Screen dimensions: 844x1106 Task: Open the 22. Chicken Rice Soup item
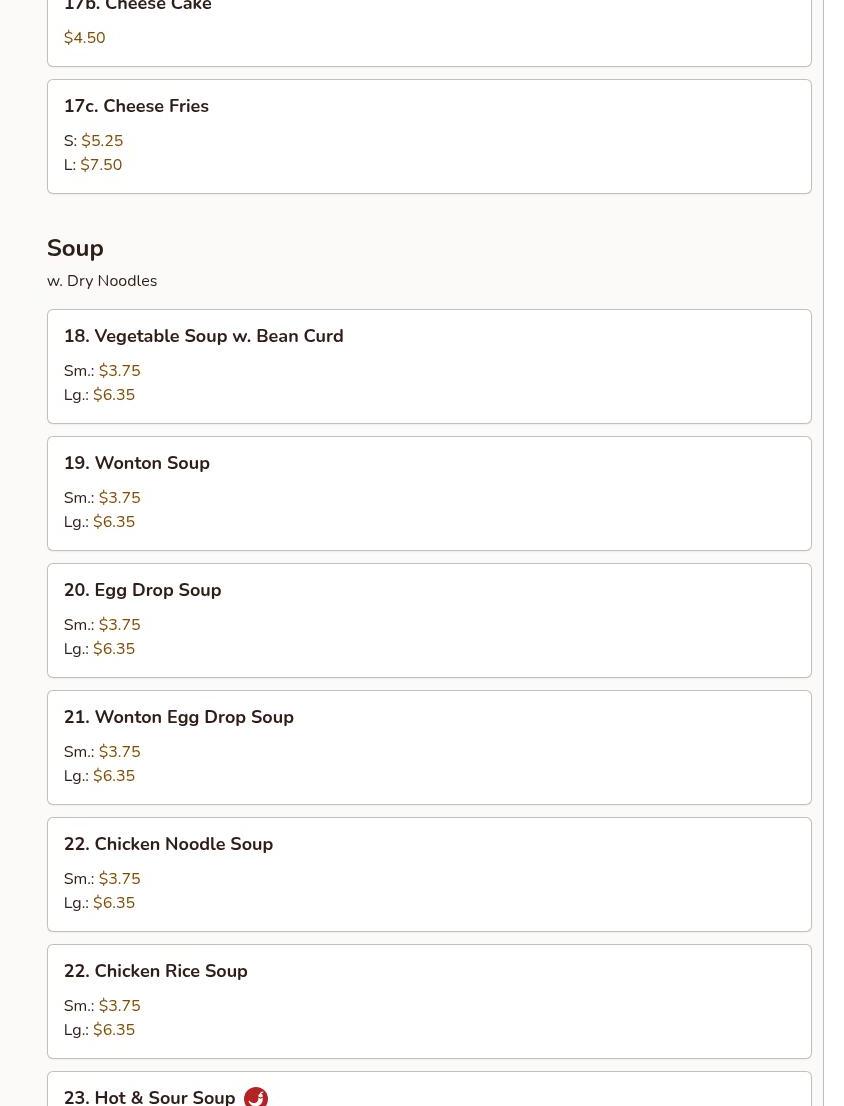coord(155,971)
